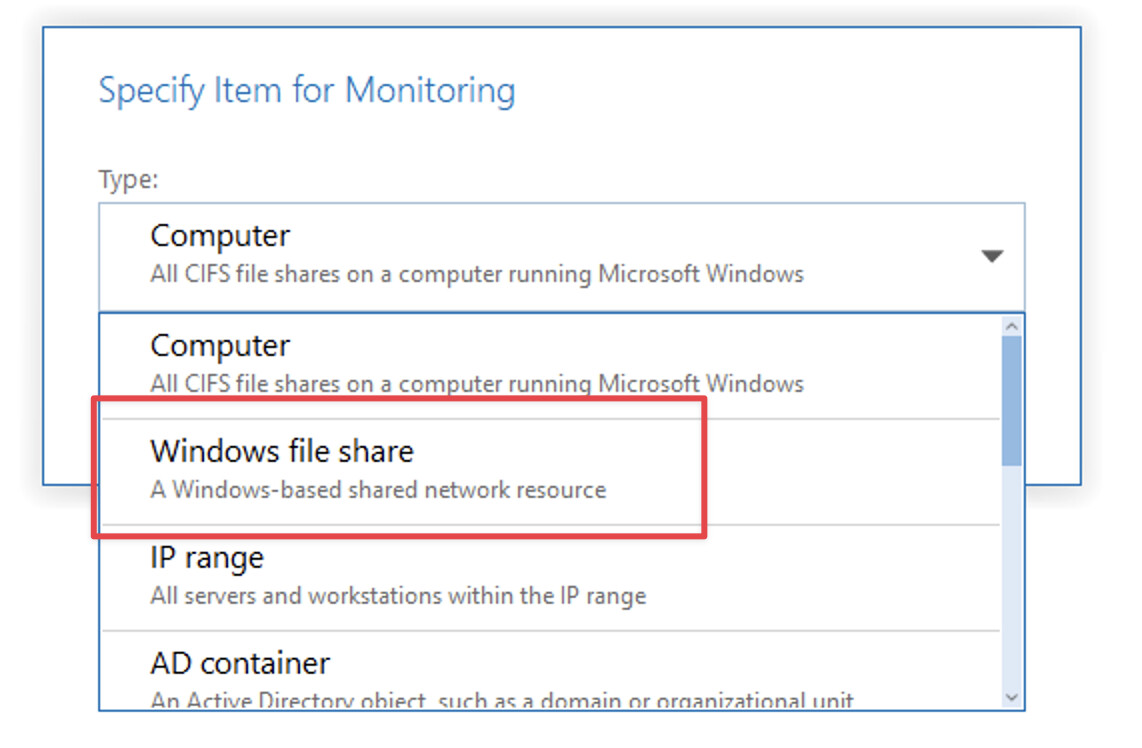Choose the Windows file share option
The width and height of the screenshot is (1142, 748).
pos(282,452)
